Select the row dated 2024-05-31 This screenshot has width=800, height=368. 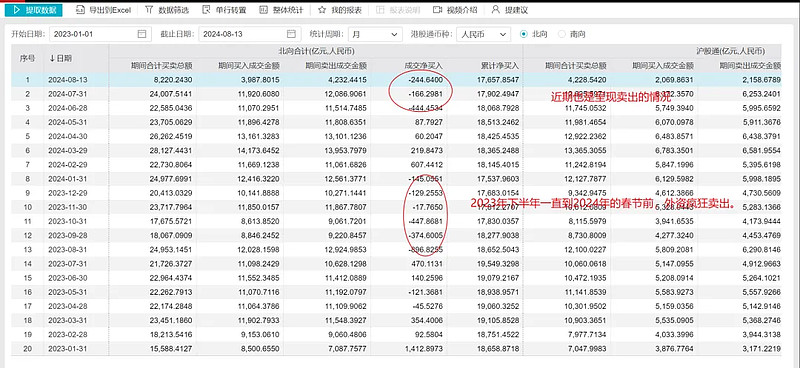[x=396, y=122]
